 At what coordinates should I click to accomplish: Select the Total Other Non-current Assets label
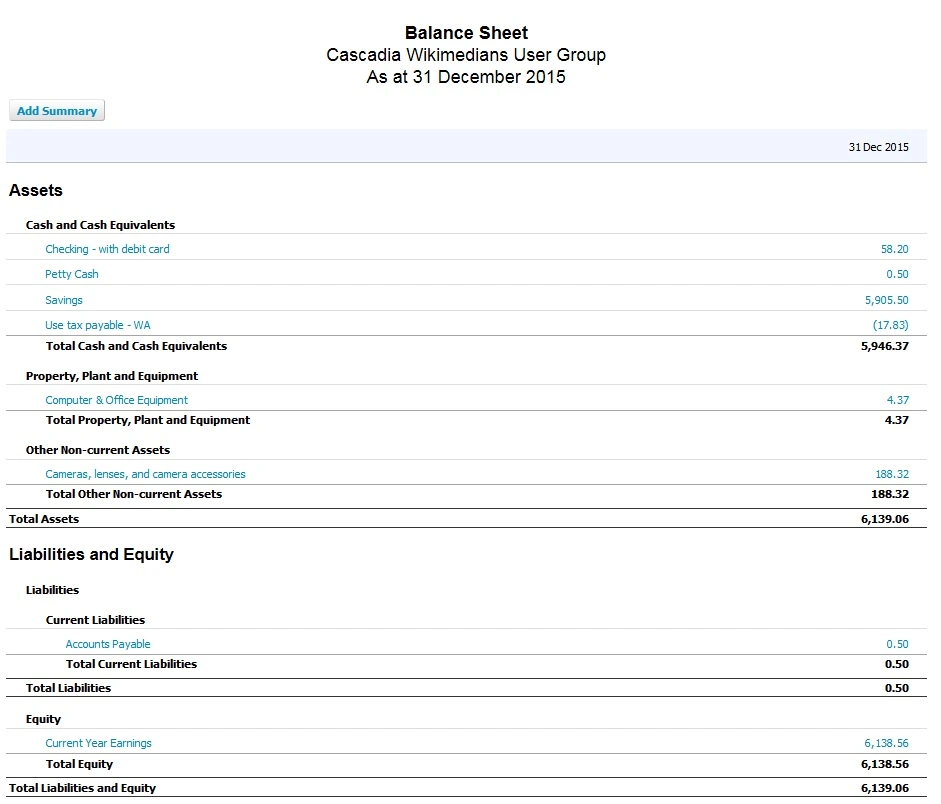(134, 494)
